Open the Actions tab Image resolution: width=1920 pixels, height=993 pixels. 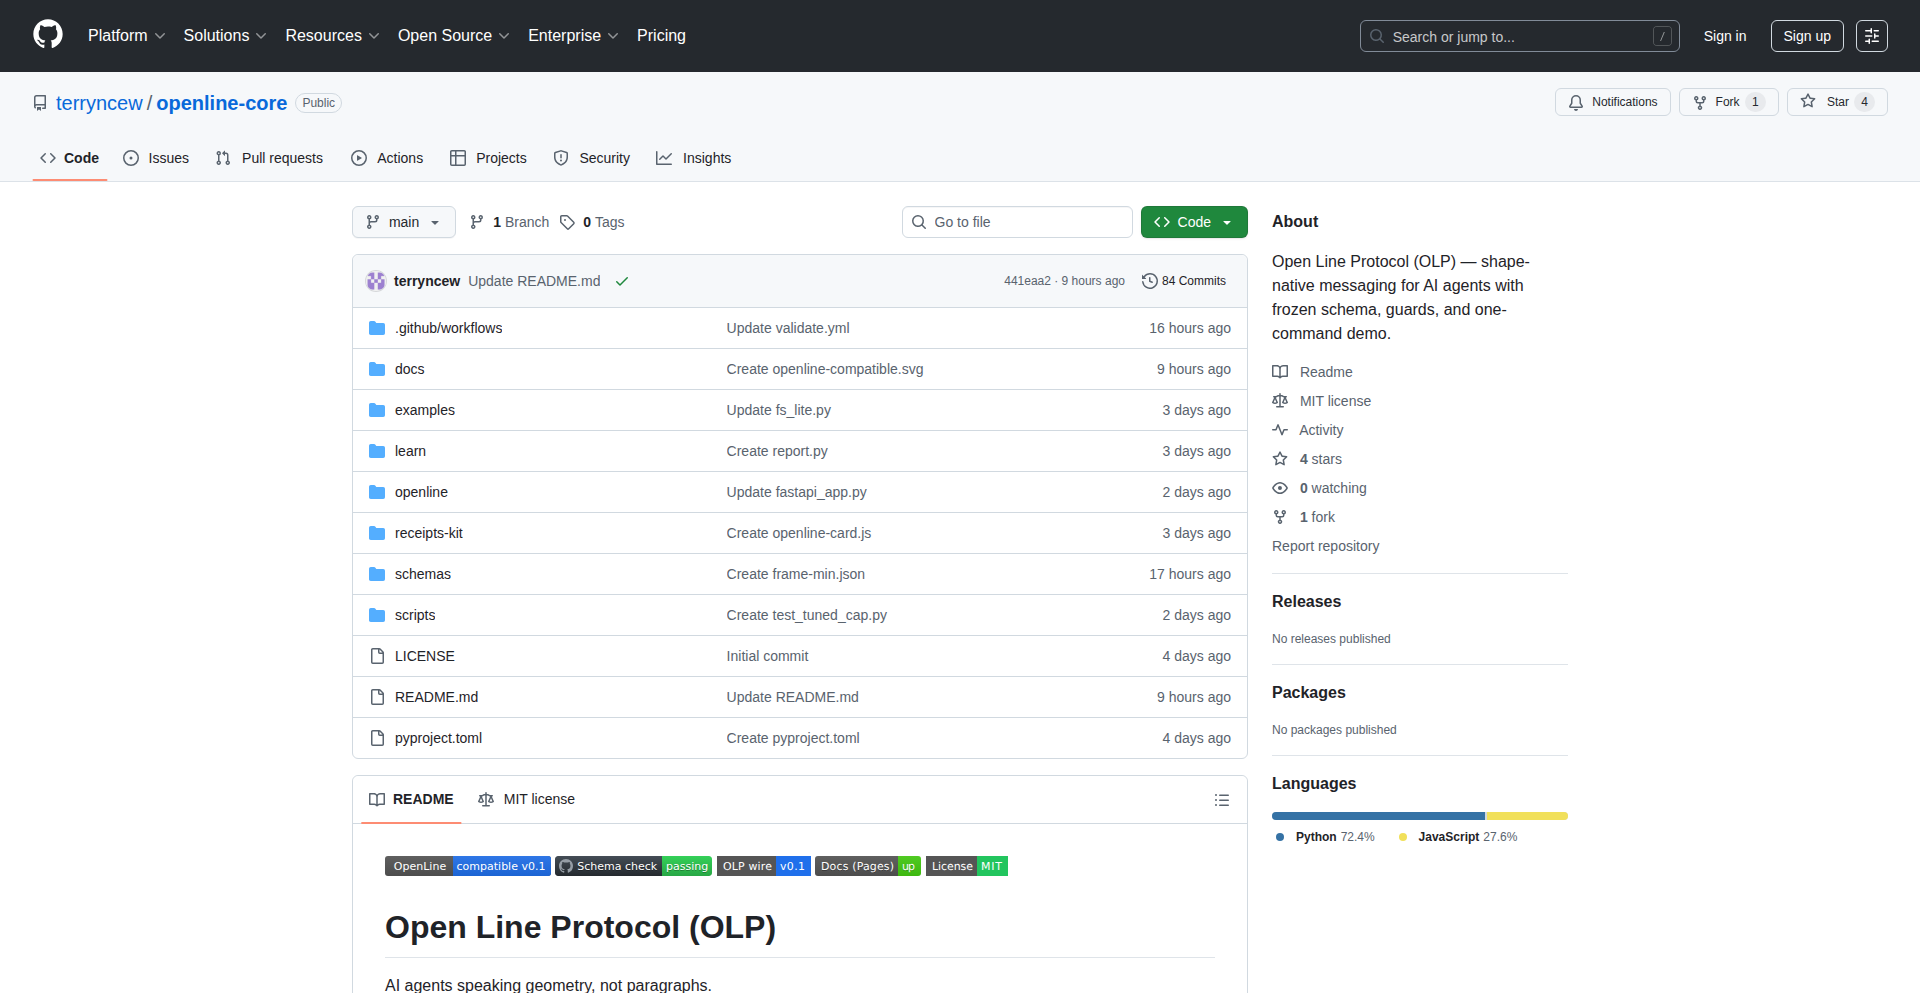click(x=387, y=158)
